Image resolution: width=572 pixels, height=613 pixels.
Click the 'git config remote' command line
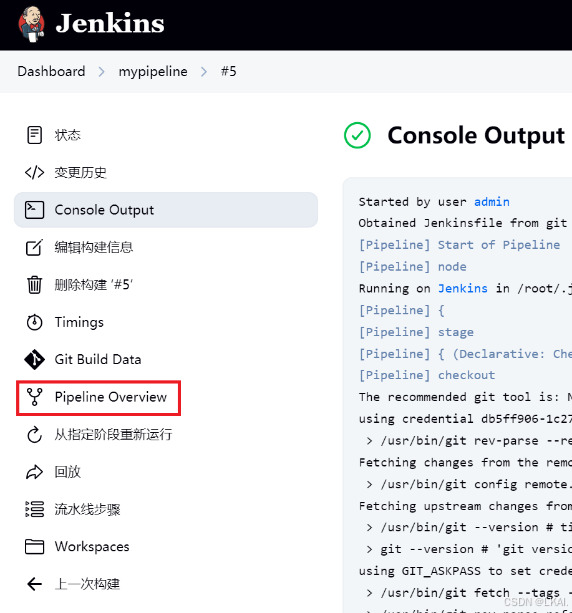coord(469,484)
